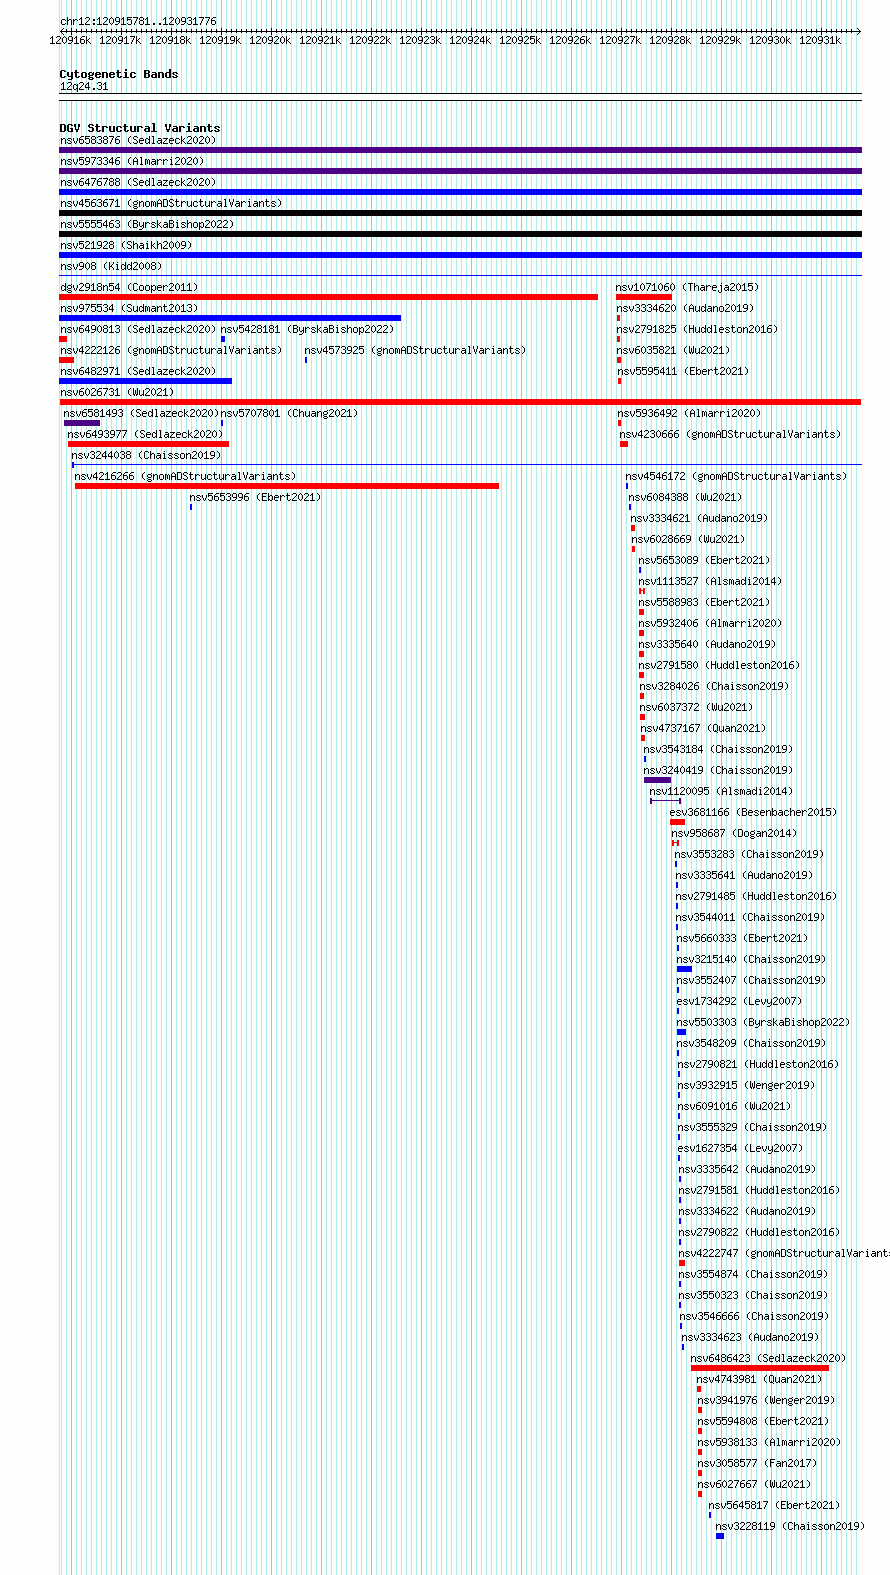Click nsv1071060 (Thareja2015) label
The width and height of the screenshot is (890, 1575).
point(686,288)
